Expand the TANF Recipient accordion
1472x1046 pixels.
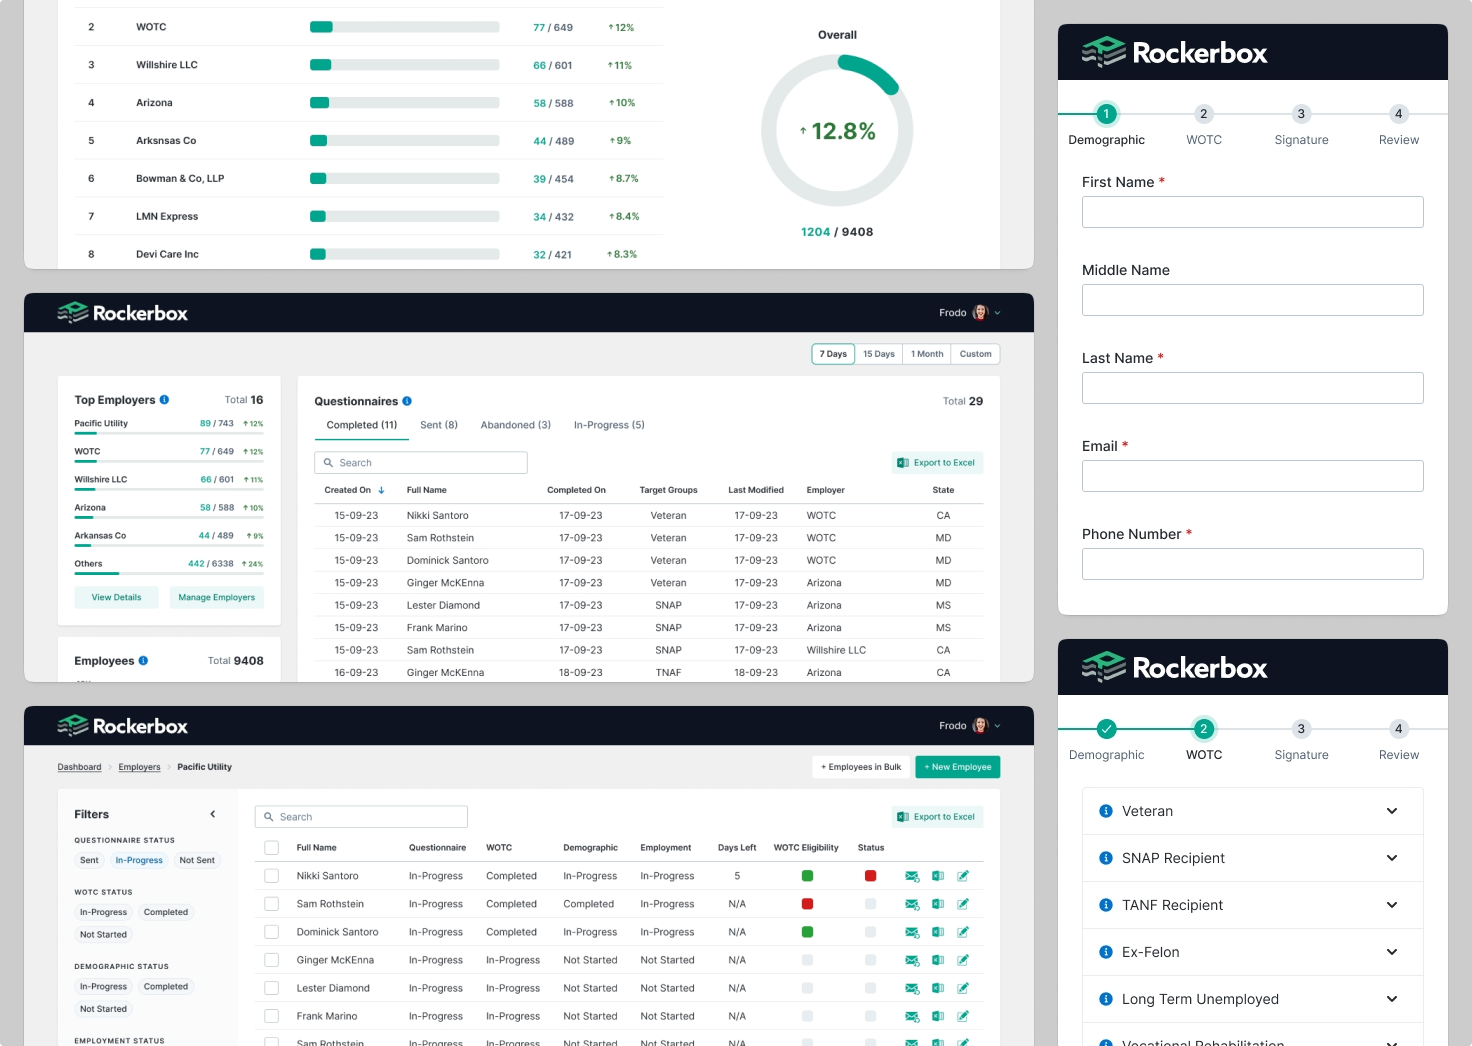[x=1391, y=905]
